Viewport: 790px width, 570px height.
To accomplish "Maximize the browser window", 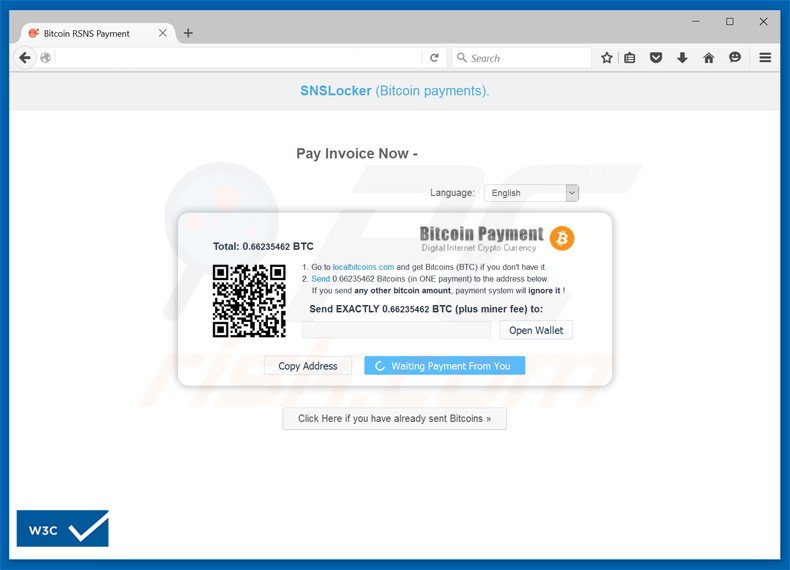I will 730,22.
